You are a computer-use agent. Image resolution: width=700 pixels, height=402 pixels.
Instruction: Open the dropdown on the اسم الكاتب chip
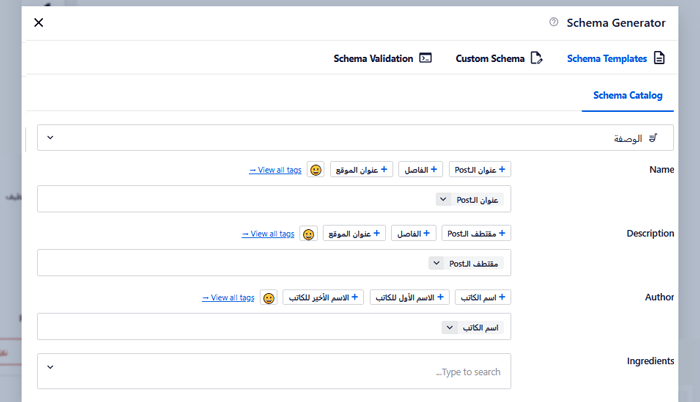pyautogui.click(x=450, y=327)
